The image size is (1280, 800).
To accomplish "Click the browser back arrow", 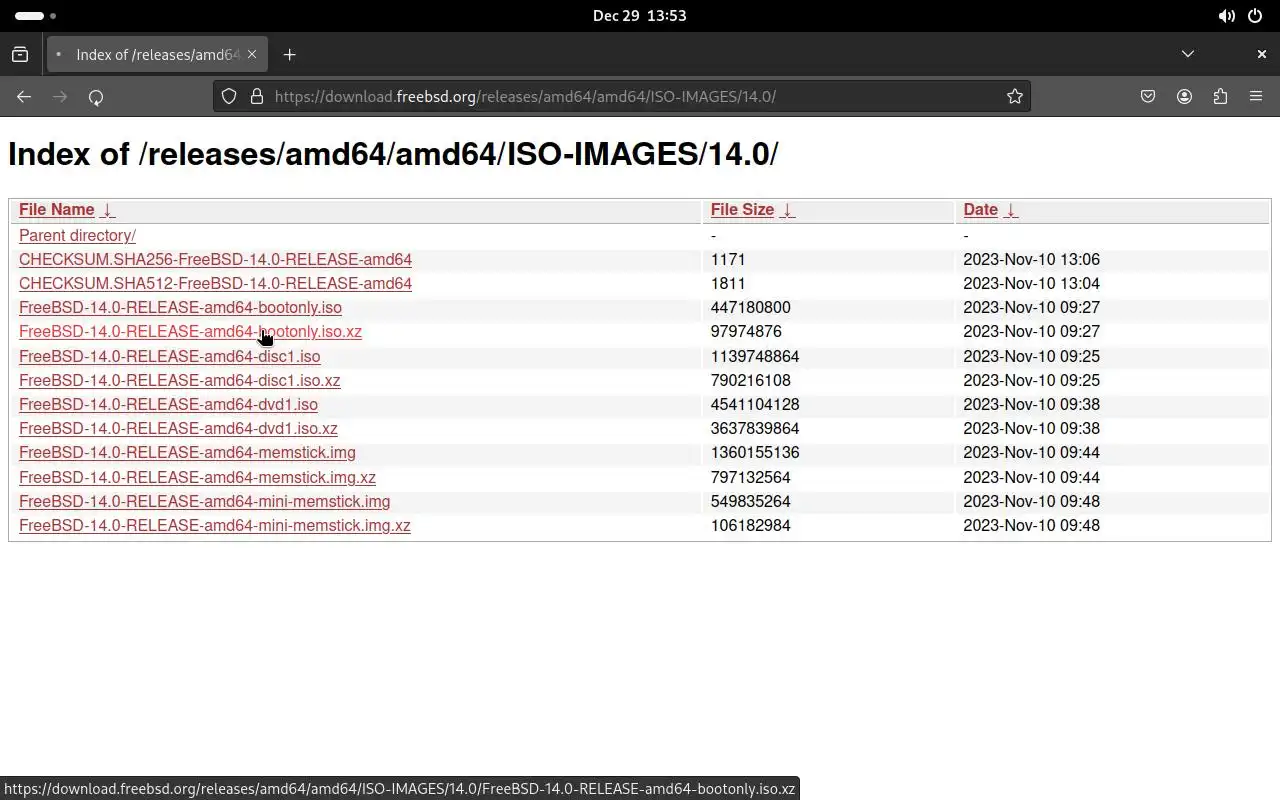I will 24,97.
